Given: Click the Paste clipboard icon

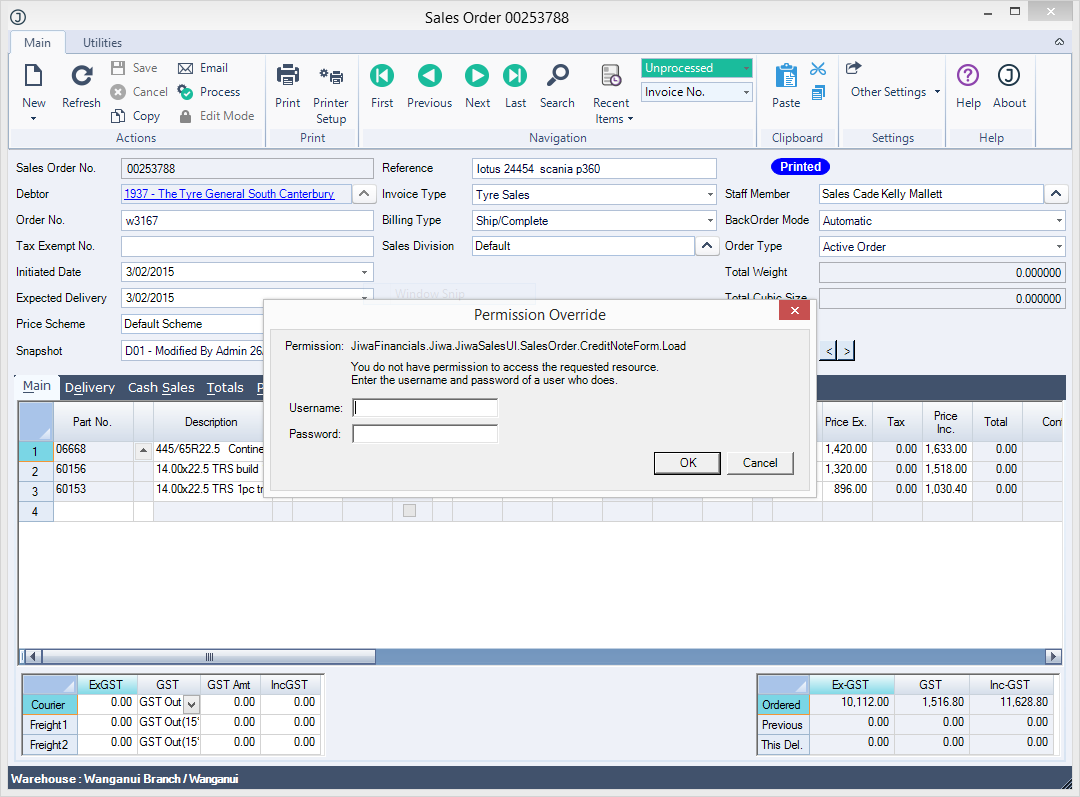Looking at the screenshot, I should pos(786,77).
